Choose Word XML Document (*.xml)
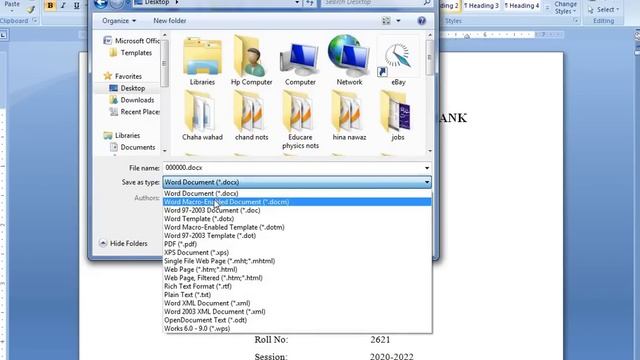This screenshot has width=640, height=360. coord(297,303)
